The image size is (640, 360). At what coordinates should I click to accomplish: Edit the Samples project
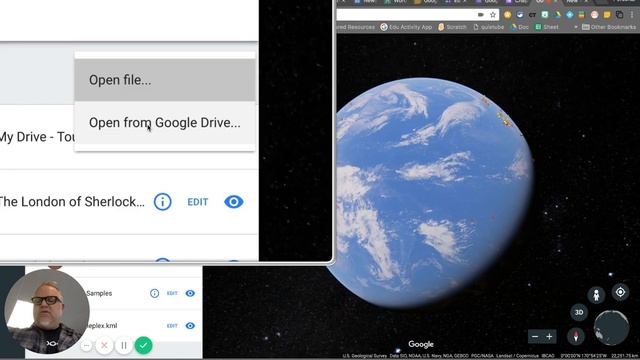[172, 293]
